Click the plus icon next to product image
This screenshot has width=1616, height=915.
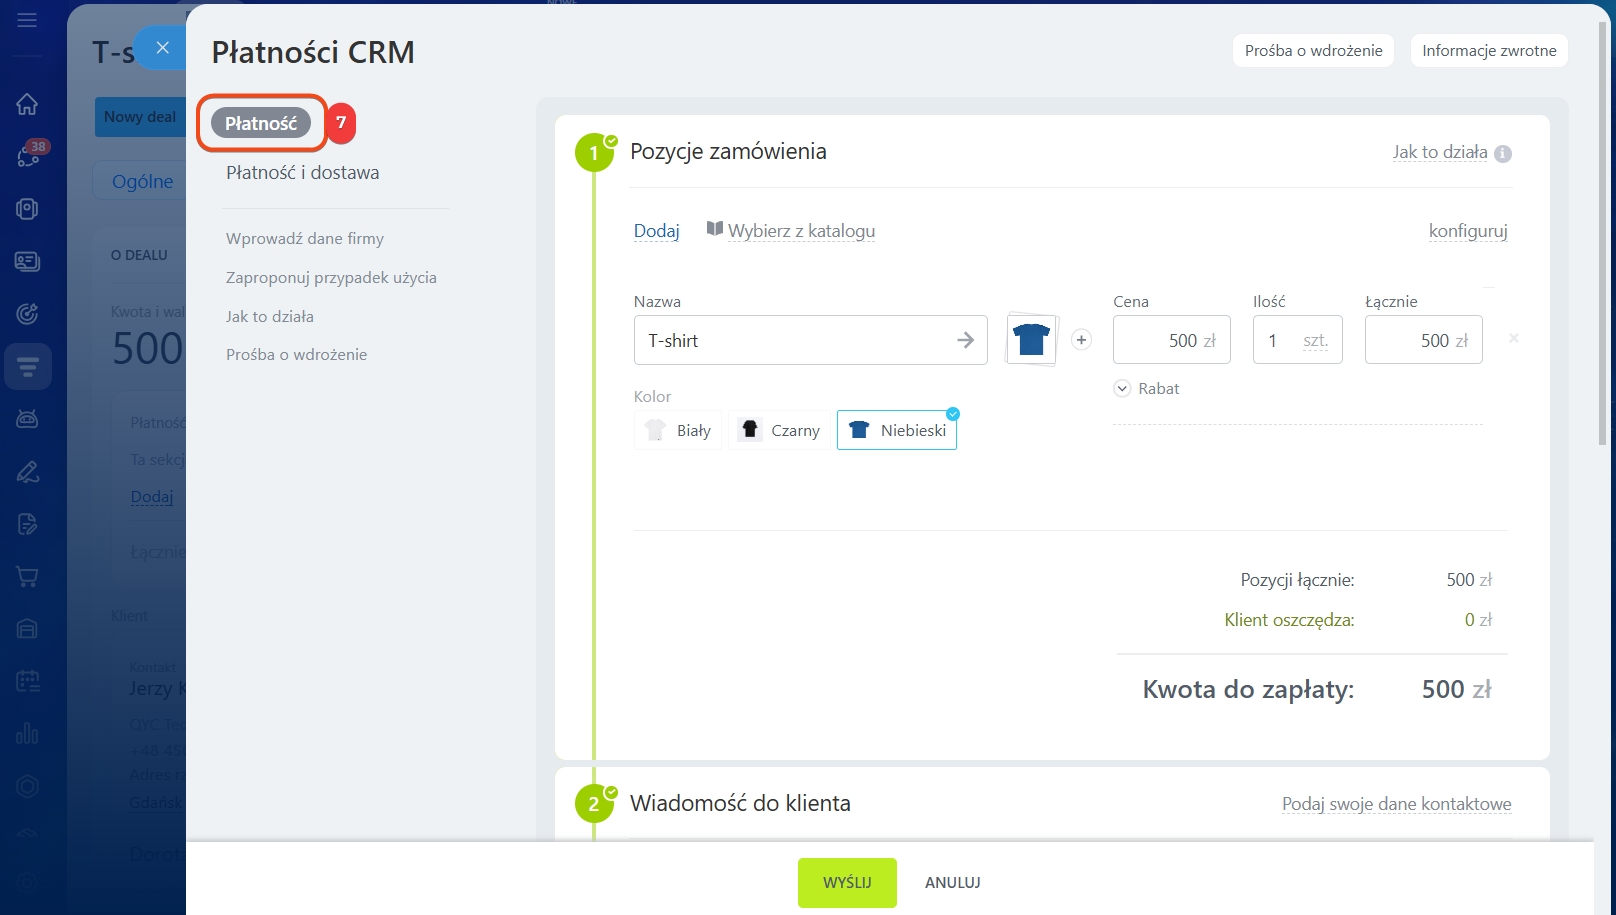(1081, 340)
